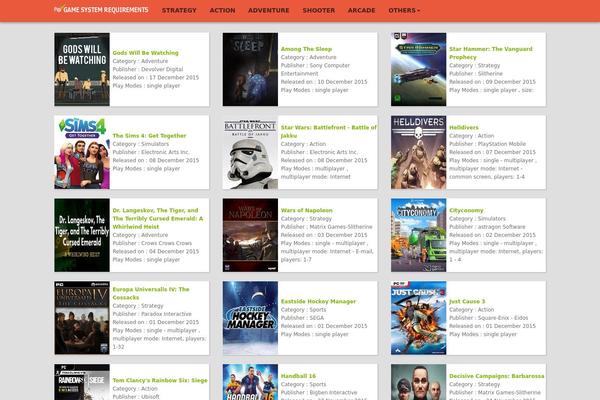Open the Dr. Langeskov cover image
The width and height of the screenshot is (600, 400).
pyautogui.click(x=82, y=235)
